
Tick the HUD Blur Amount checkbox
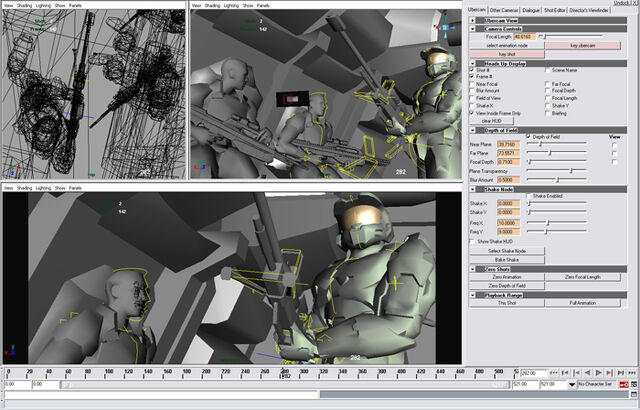(x=472, y=91)
